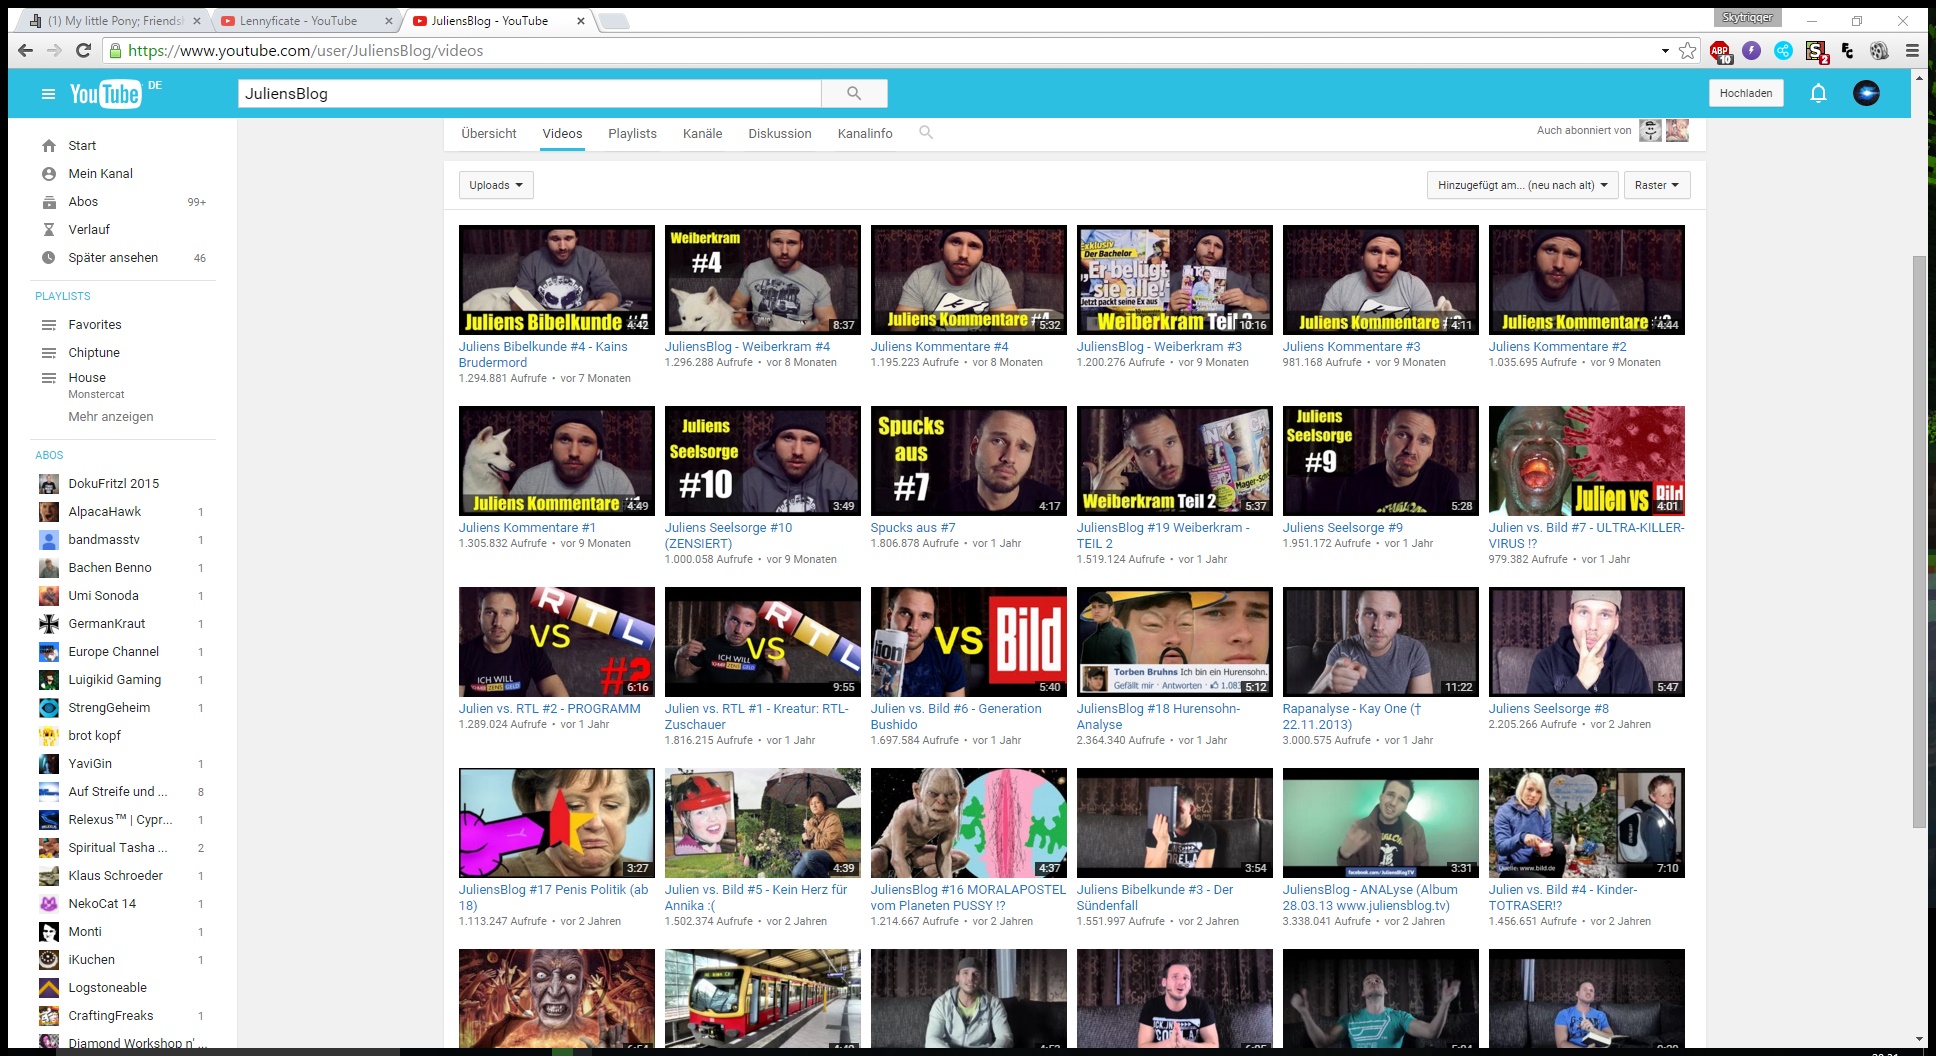Open the Penis Politik #17 thumbnail
Image resolution: width=1936 pixels, height=1056 pixels.
point(557,823)
